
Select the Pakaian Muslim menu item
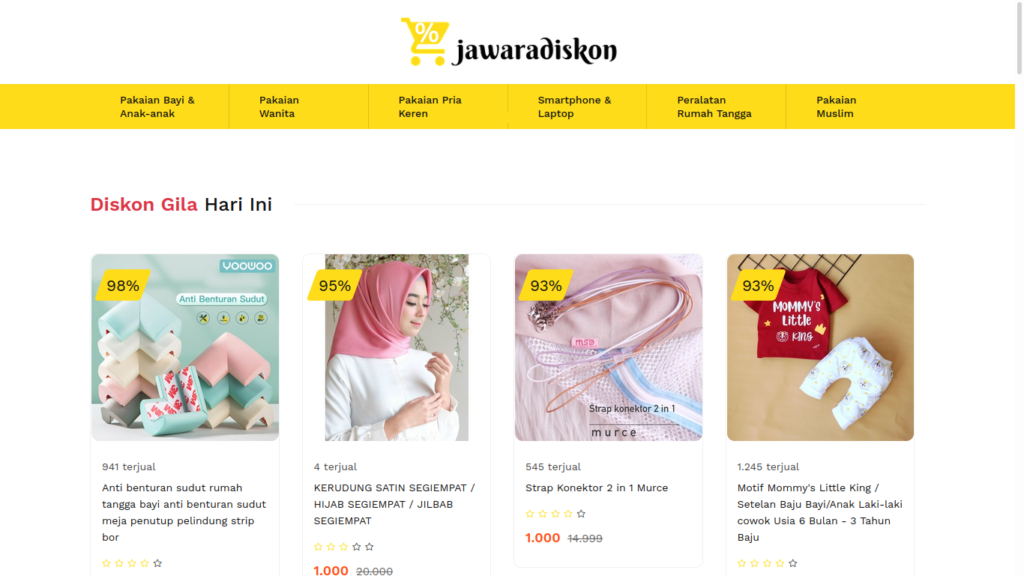[x=836, y=106]
